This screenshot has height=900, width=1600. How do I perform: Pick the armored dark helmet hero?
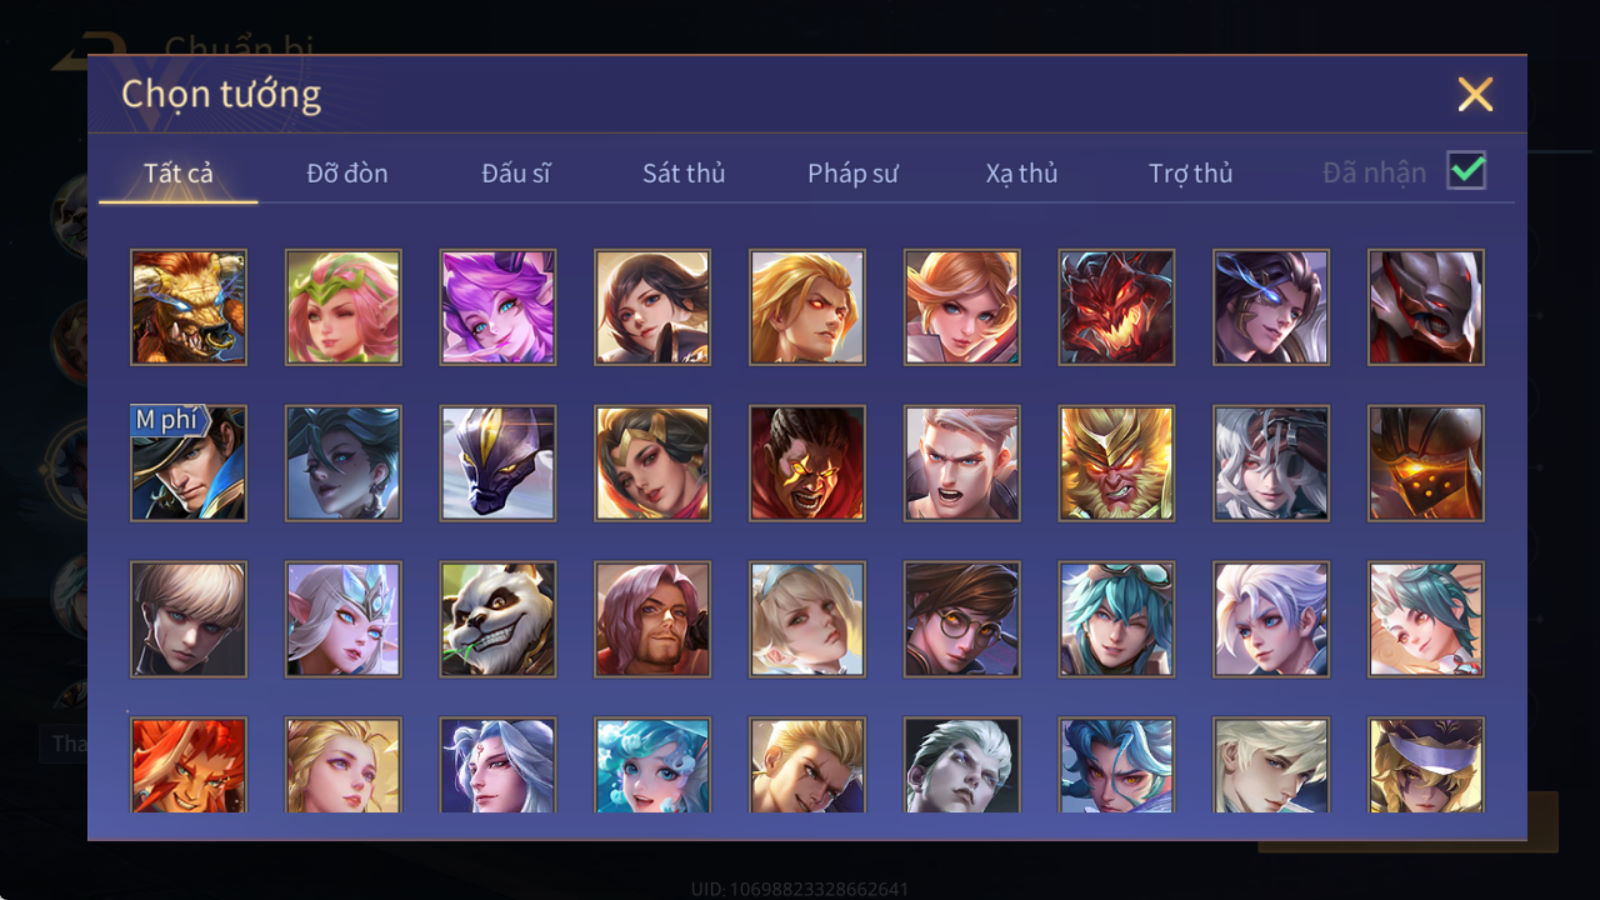click(1425, 307)
